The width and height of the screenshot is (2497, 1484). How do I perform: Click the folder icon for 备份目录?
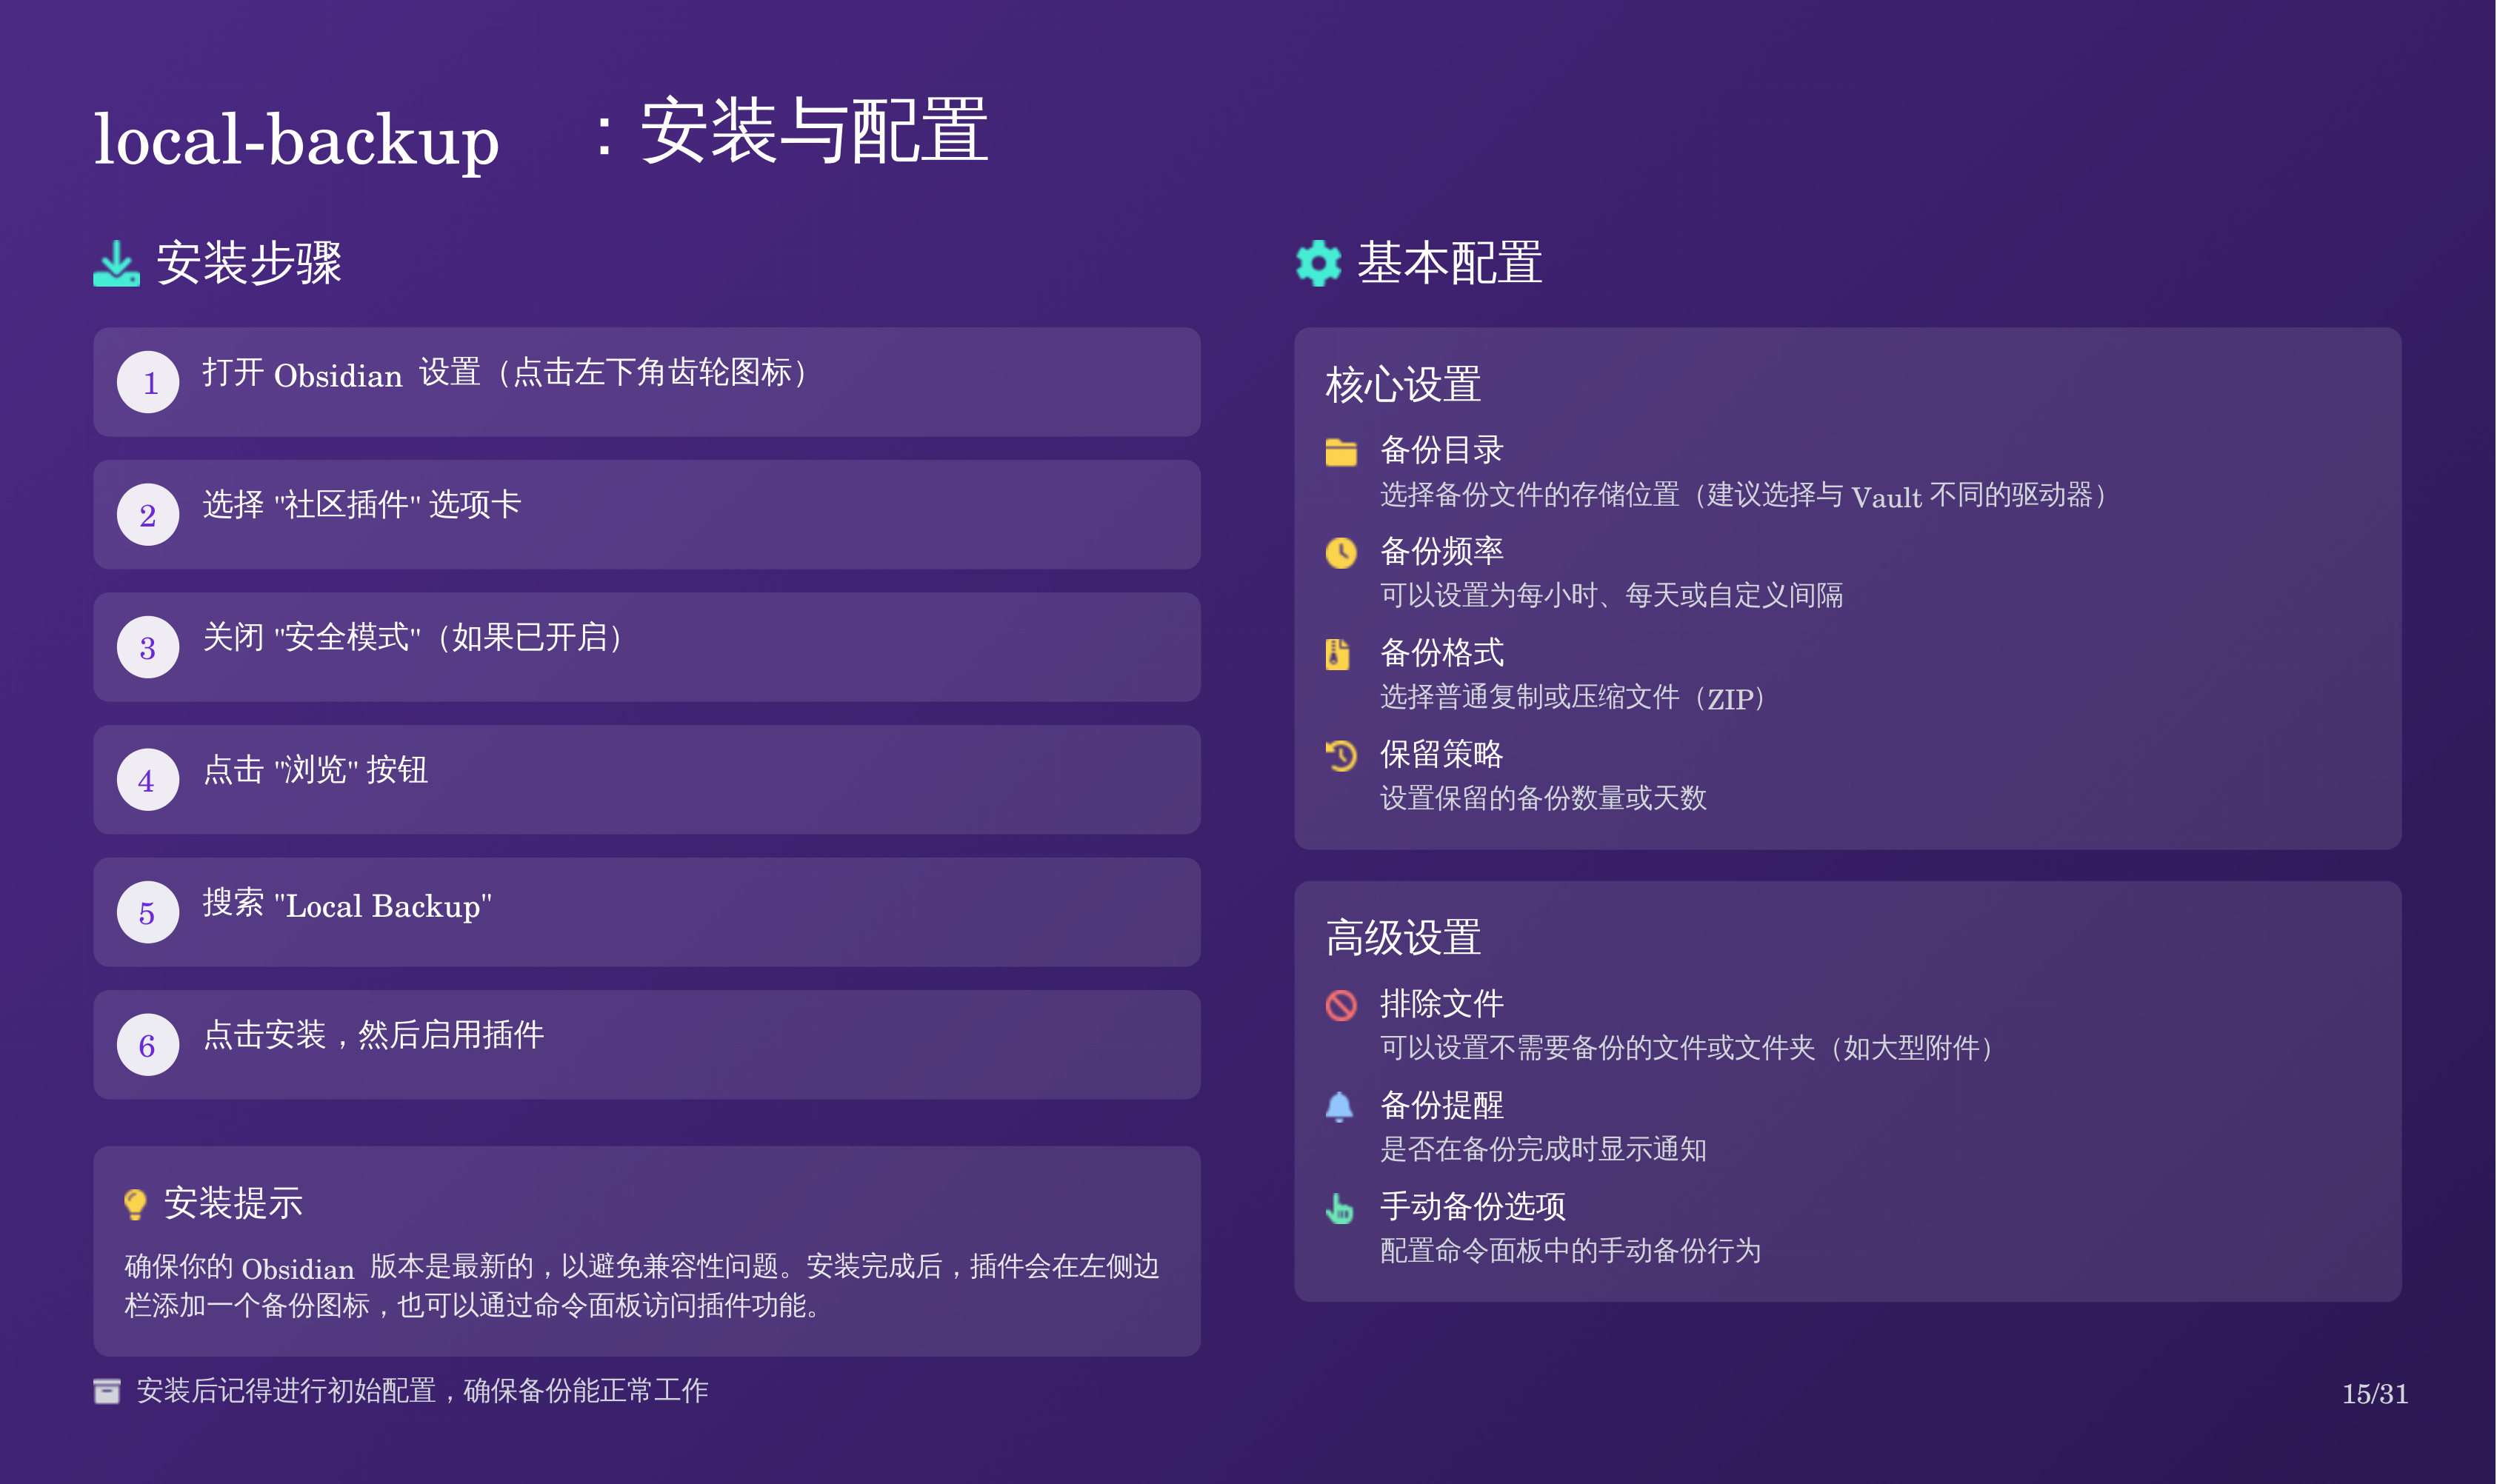click(x=1341, y=453)
